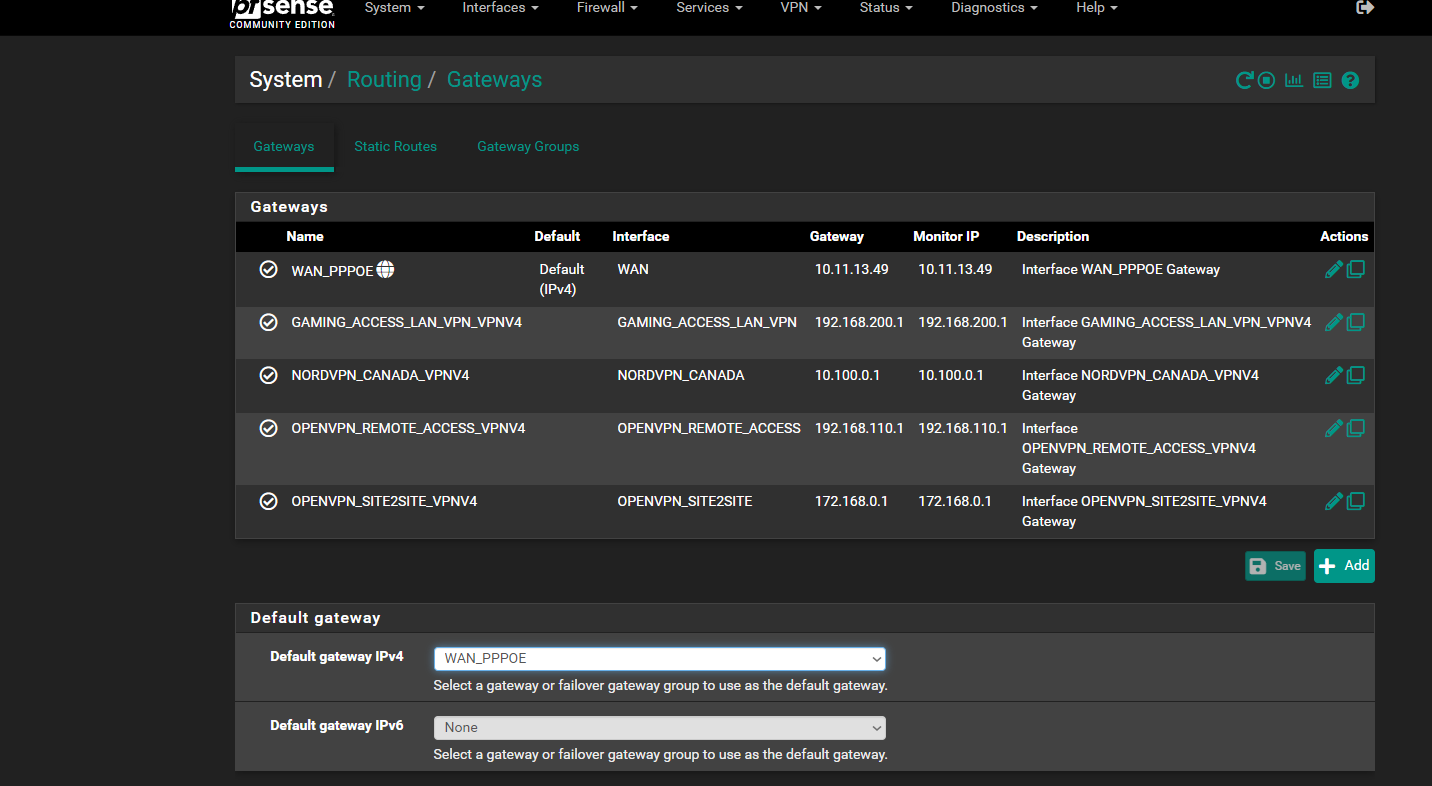This screenshot has width=1432, height=786.
Task: Click the OPENVPN_REMOTE_ACCESS interface cell
Action: coord(709,429)
